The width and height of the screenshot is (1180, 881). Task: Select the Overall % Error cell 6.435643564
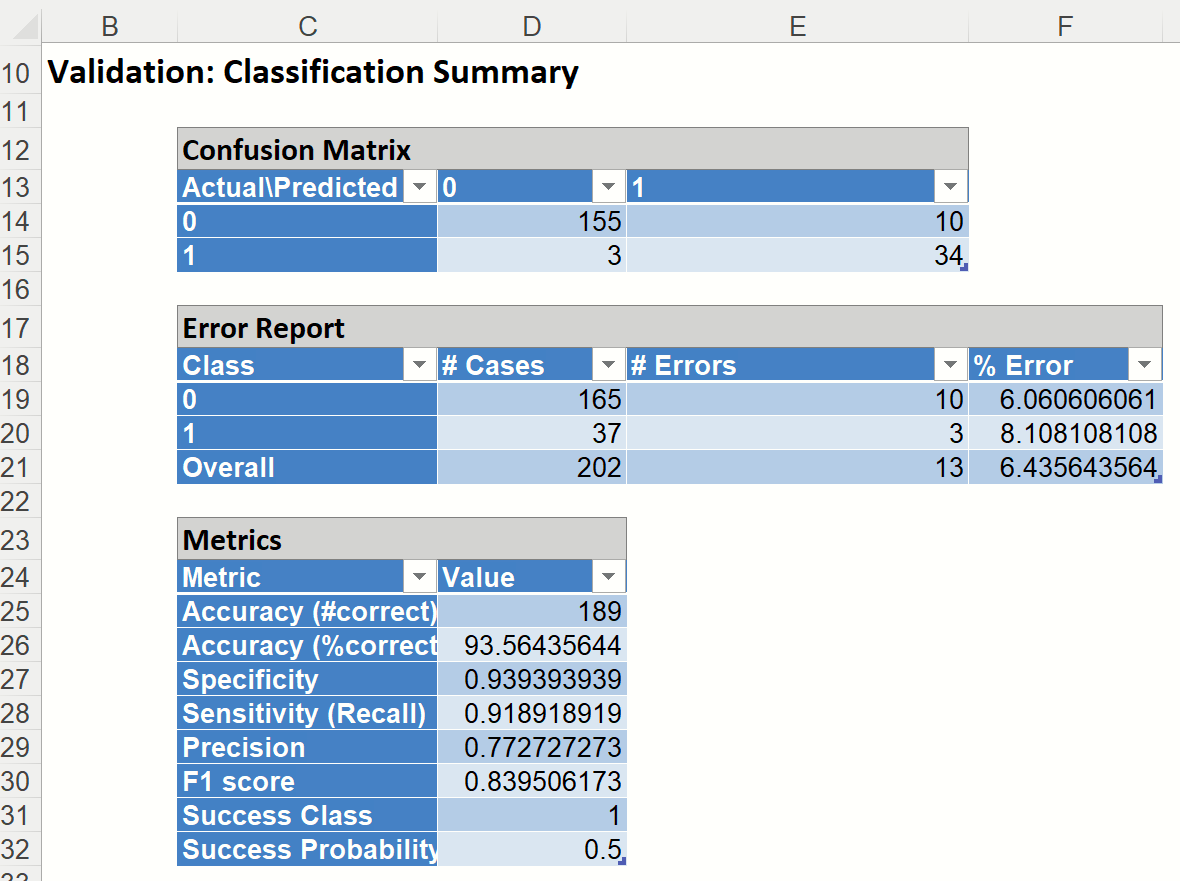pyautogui.click(x=1065, y=467)
